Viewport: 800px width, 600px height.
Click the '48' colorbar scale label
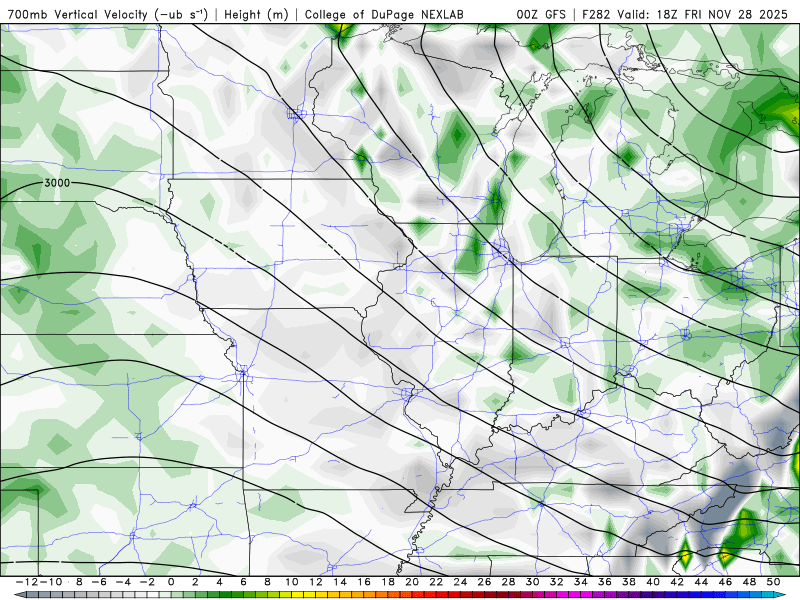[749, 582]
